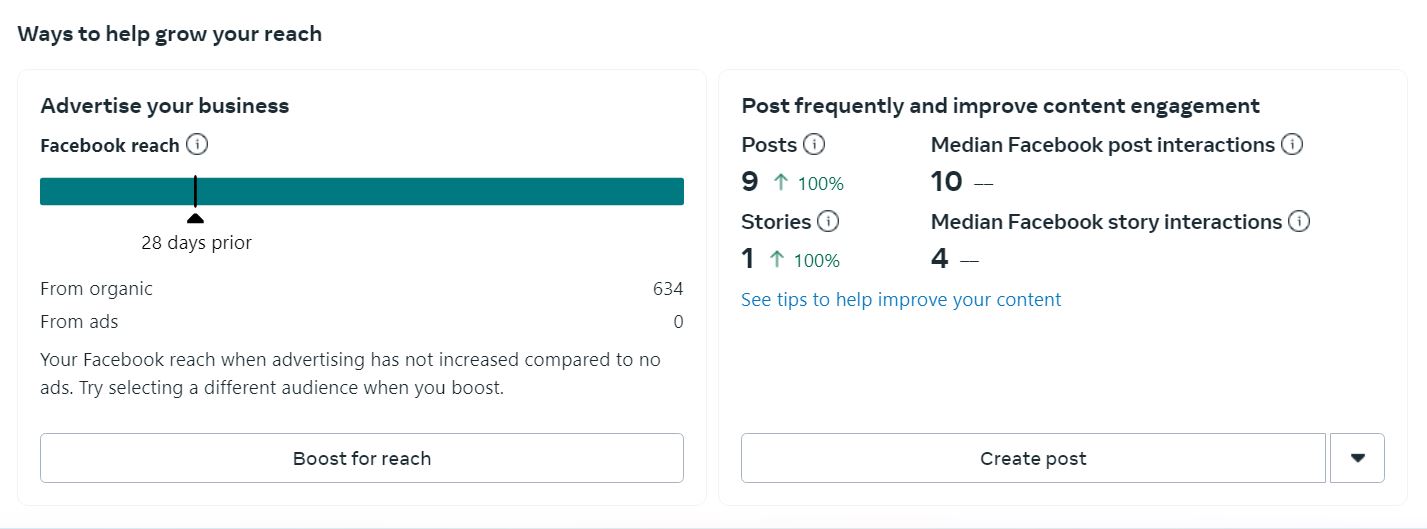Expand the dropdown arrow beside Create post
Screen dimensions: 1427x529
(1357, 458)
